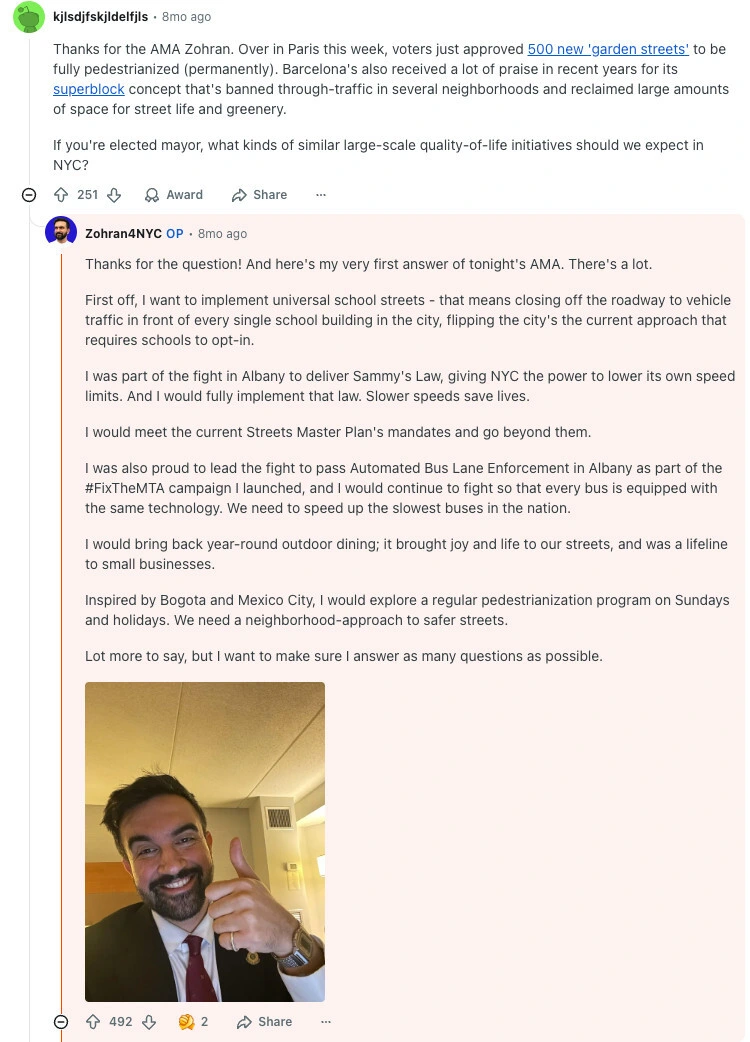This screenshot has width=750, height=1042.
Task: Downvote the Zohran4NYC reply
Action: pos(149,1022)
